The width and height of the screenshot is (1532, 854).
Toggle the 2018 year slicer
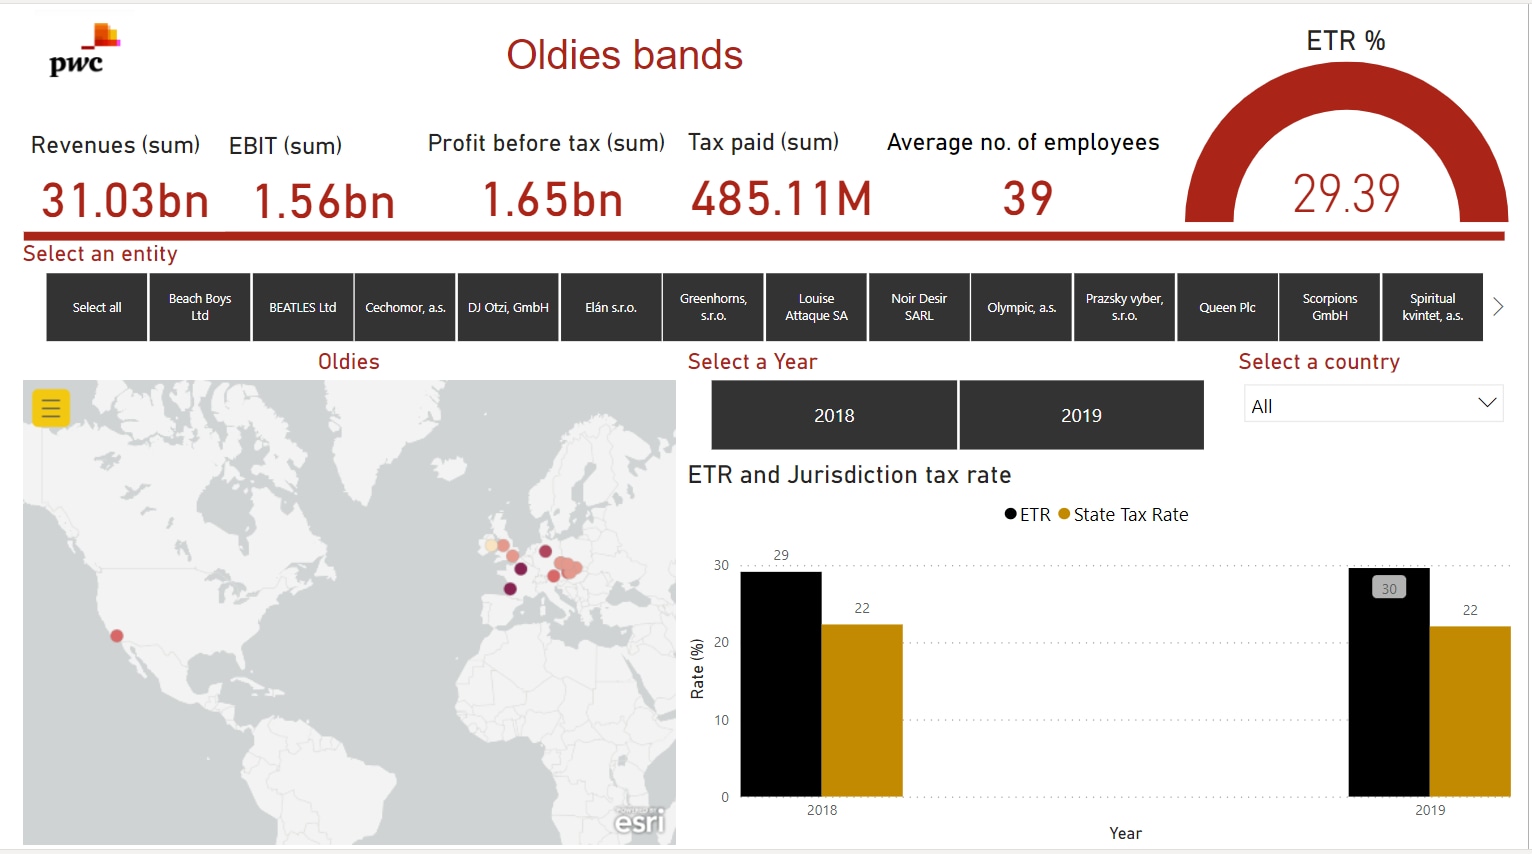(x=834, y=415)
